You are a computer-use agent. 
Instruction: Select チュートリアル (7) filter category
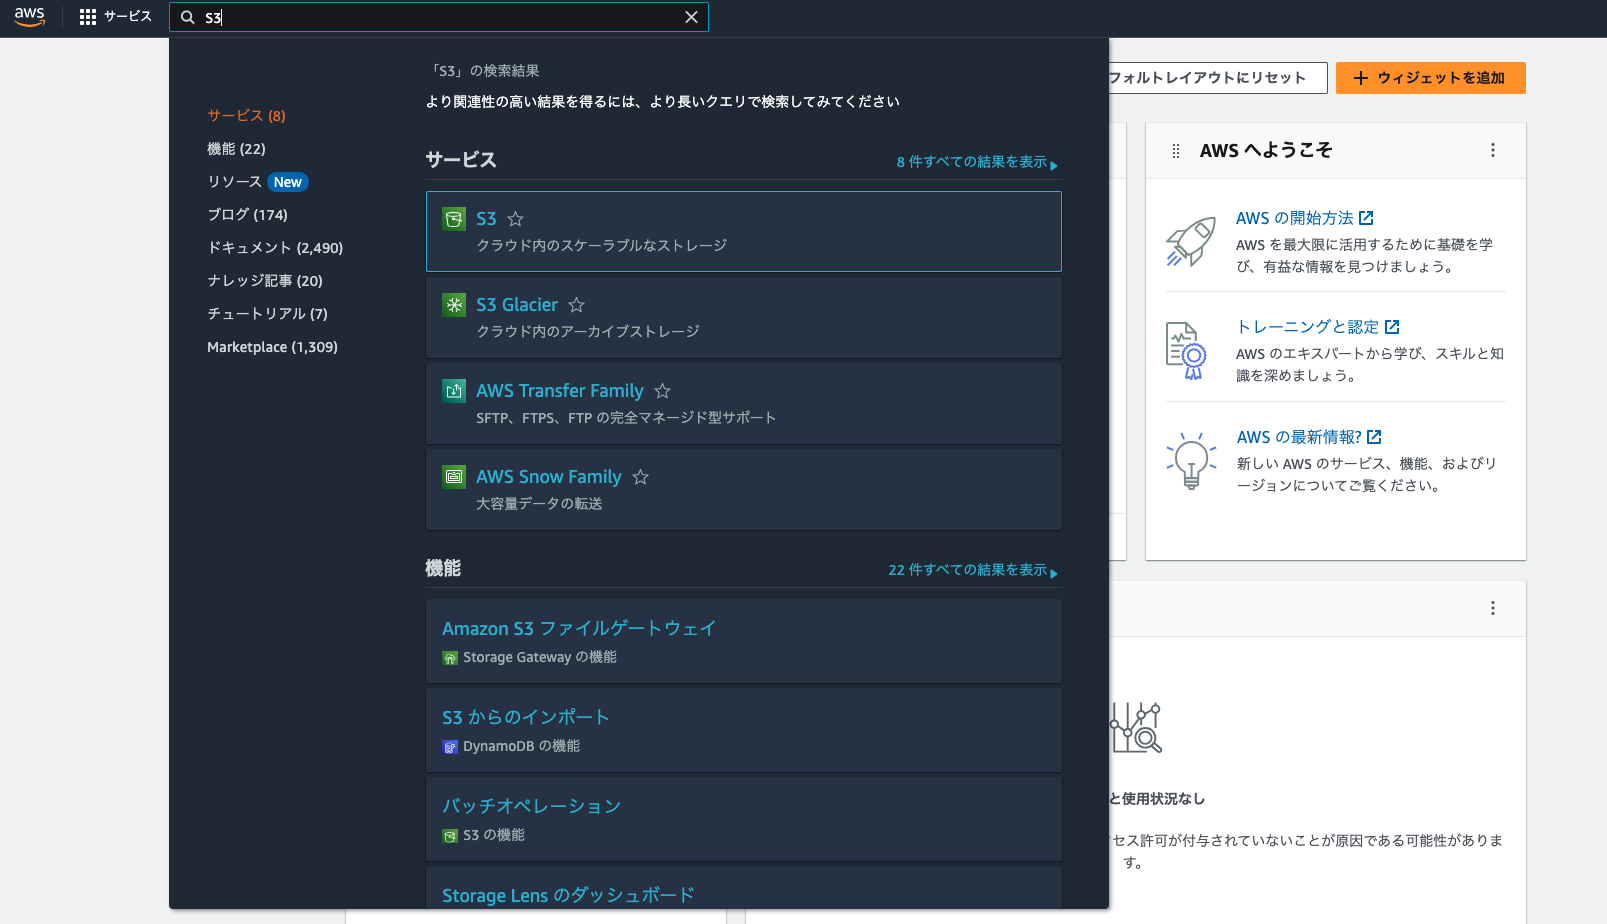[x=267, y=314]
